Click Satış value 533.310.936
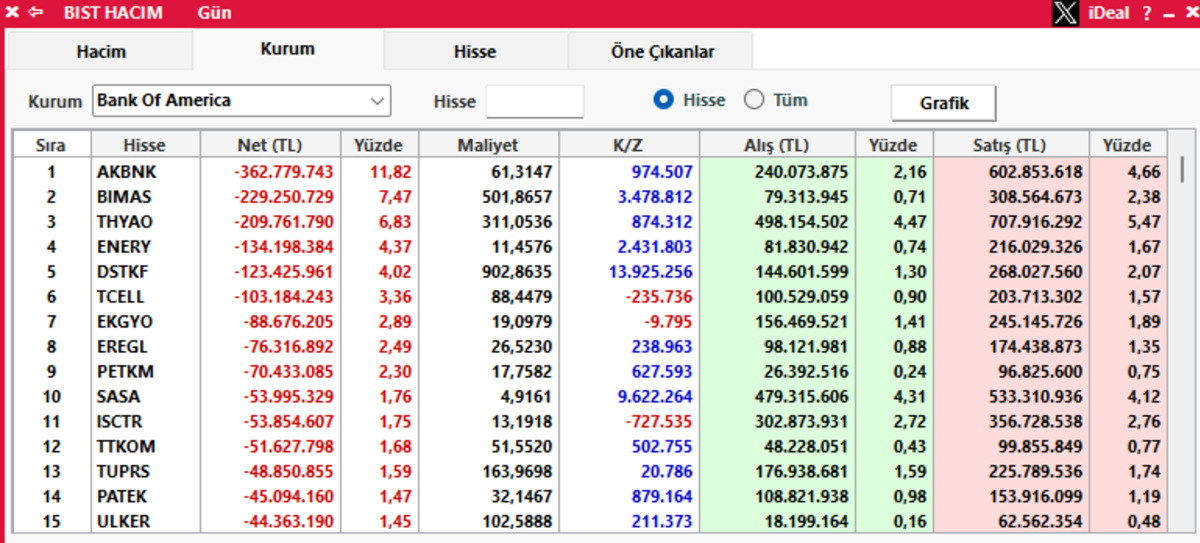1200x543 pixels. point(1036,397)
